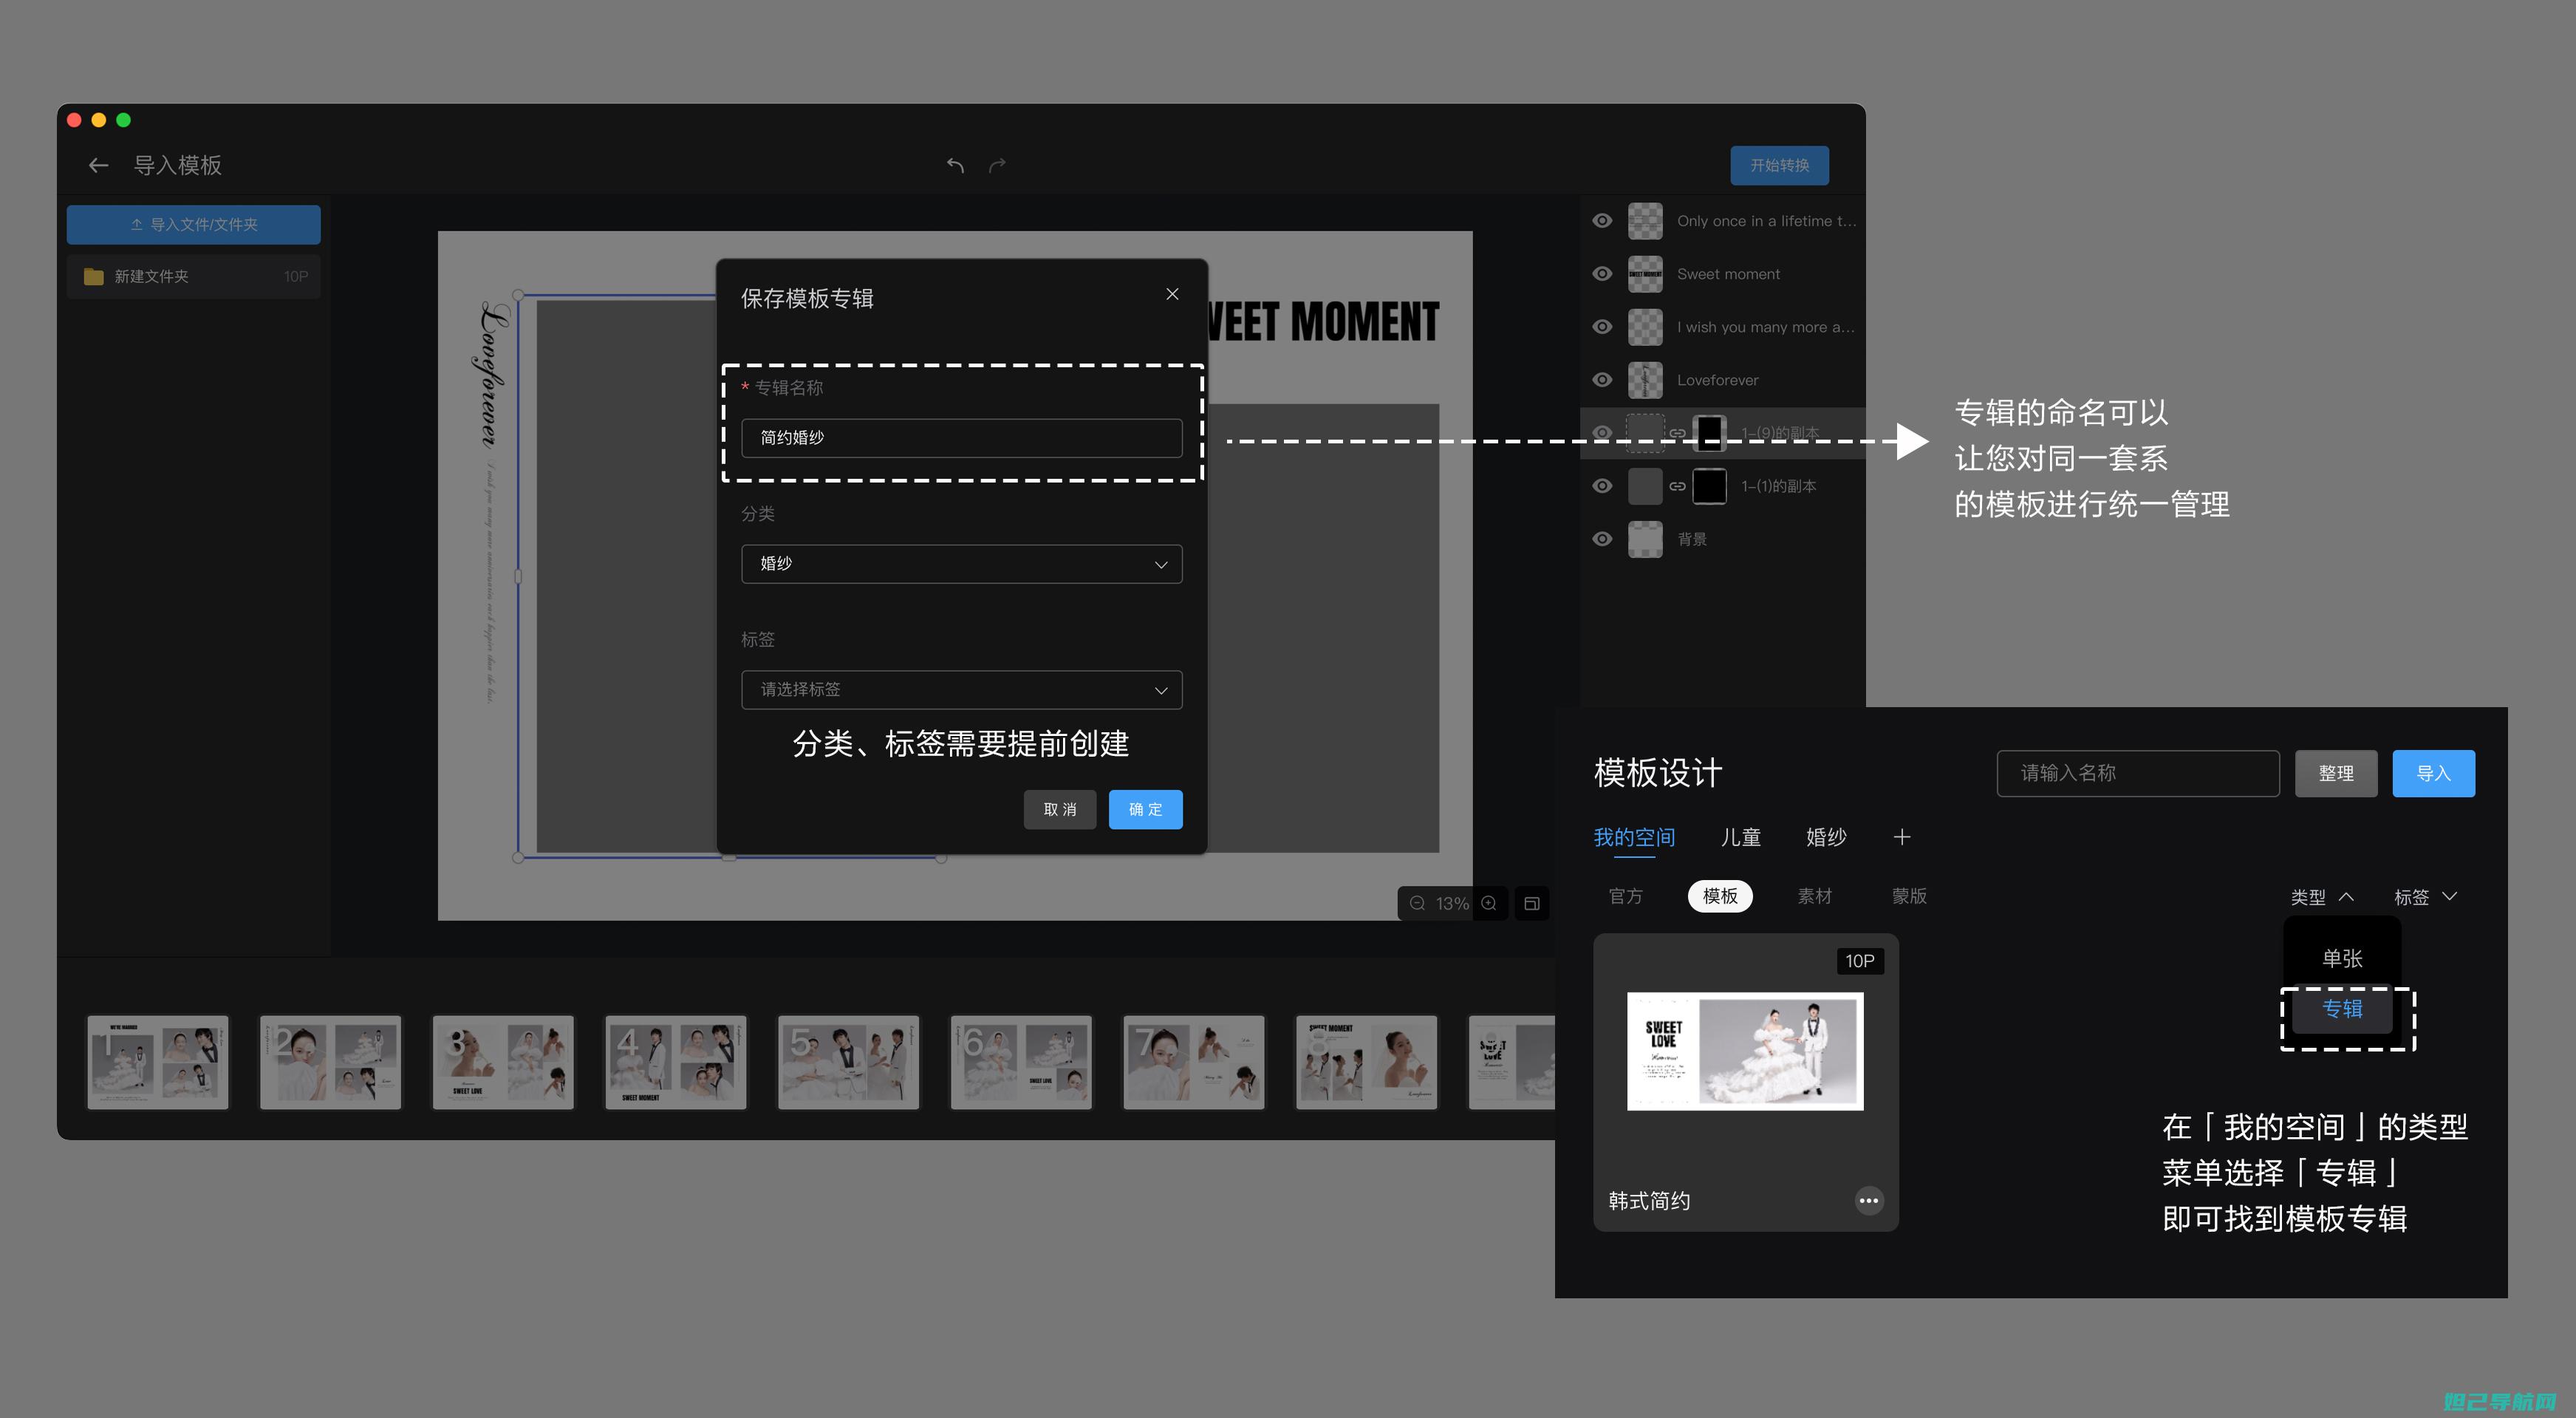Choose 专辑 in the type menu
Screen dimensions: 2576x1418
point(2342,1009)
